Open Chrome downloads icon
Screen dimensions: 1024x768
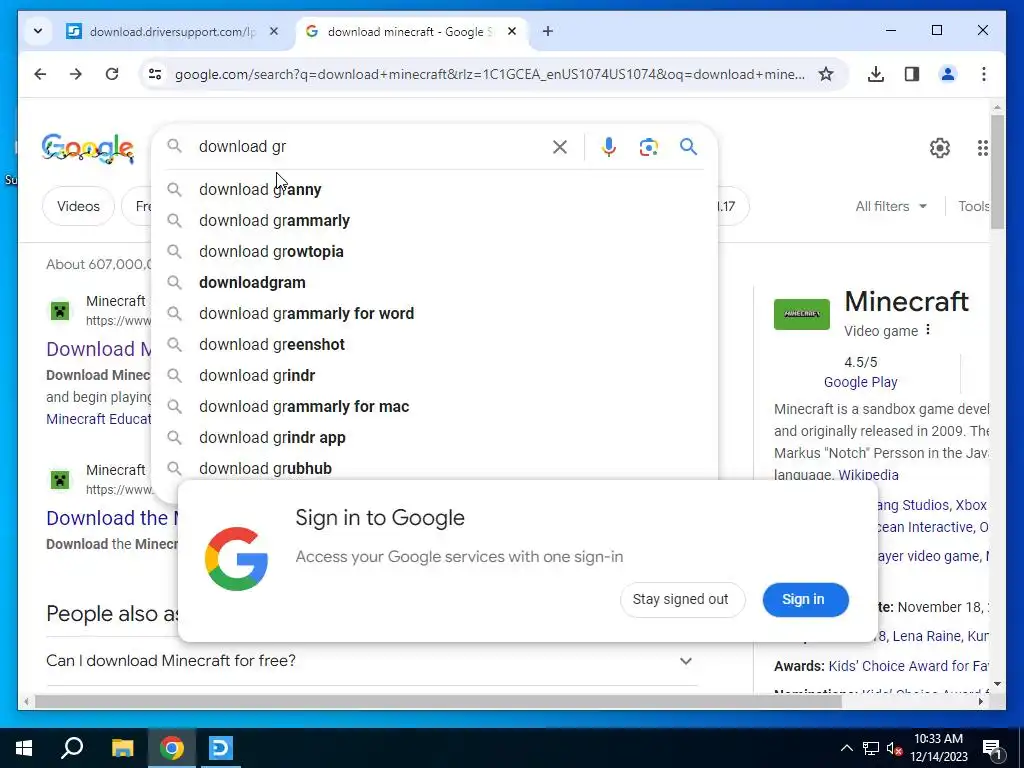tap(876, 74)
